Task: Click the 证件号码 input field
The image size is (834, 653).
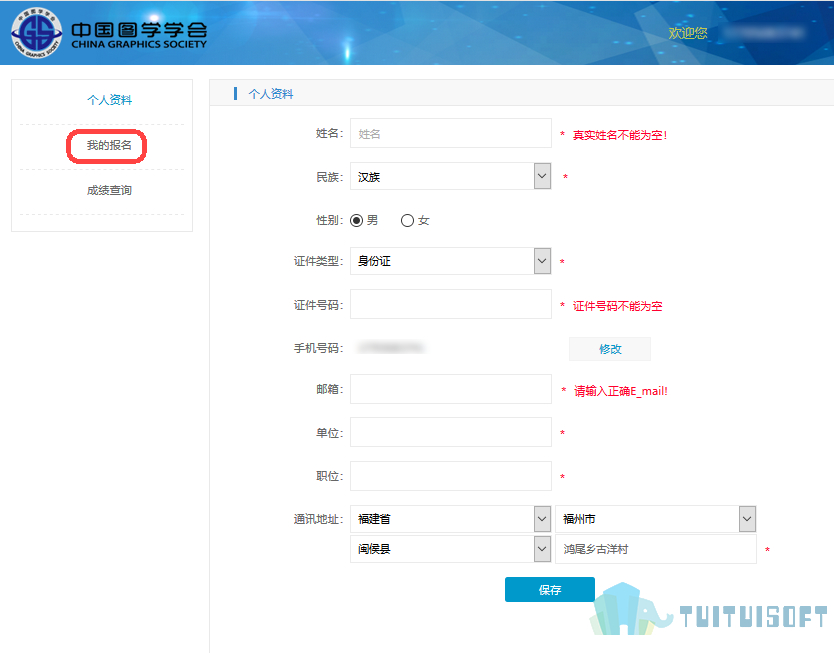Action: pyautogui.click(x=451, y=304)
